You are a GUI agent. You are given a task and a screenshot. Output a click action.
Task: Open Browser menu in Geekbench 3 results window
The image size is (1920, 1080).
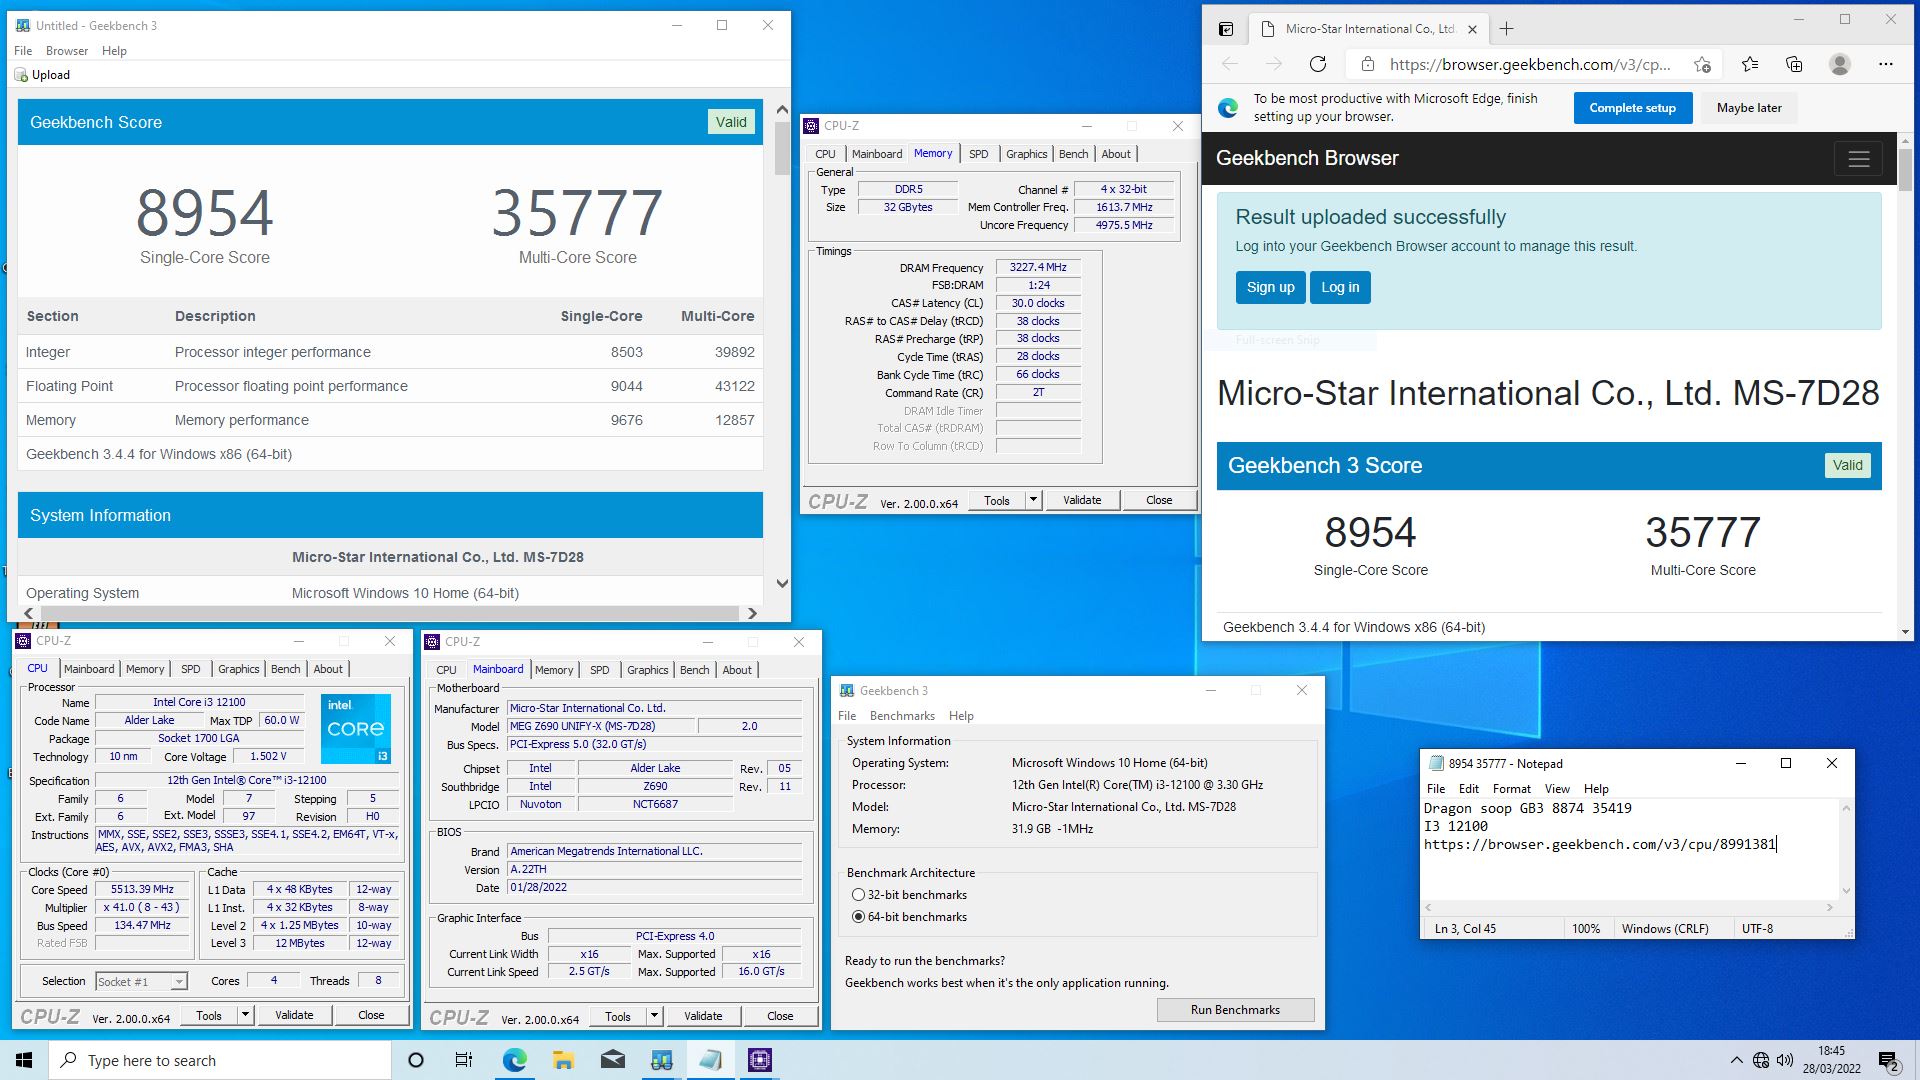(x=67, y=51)
